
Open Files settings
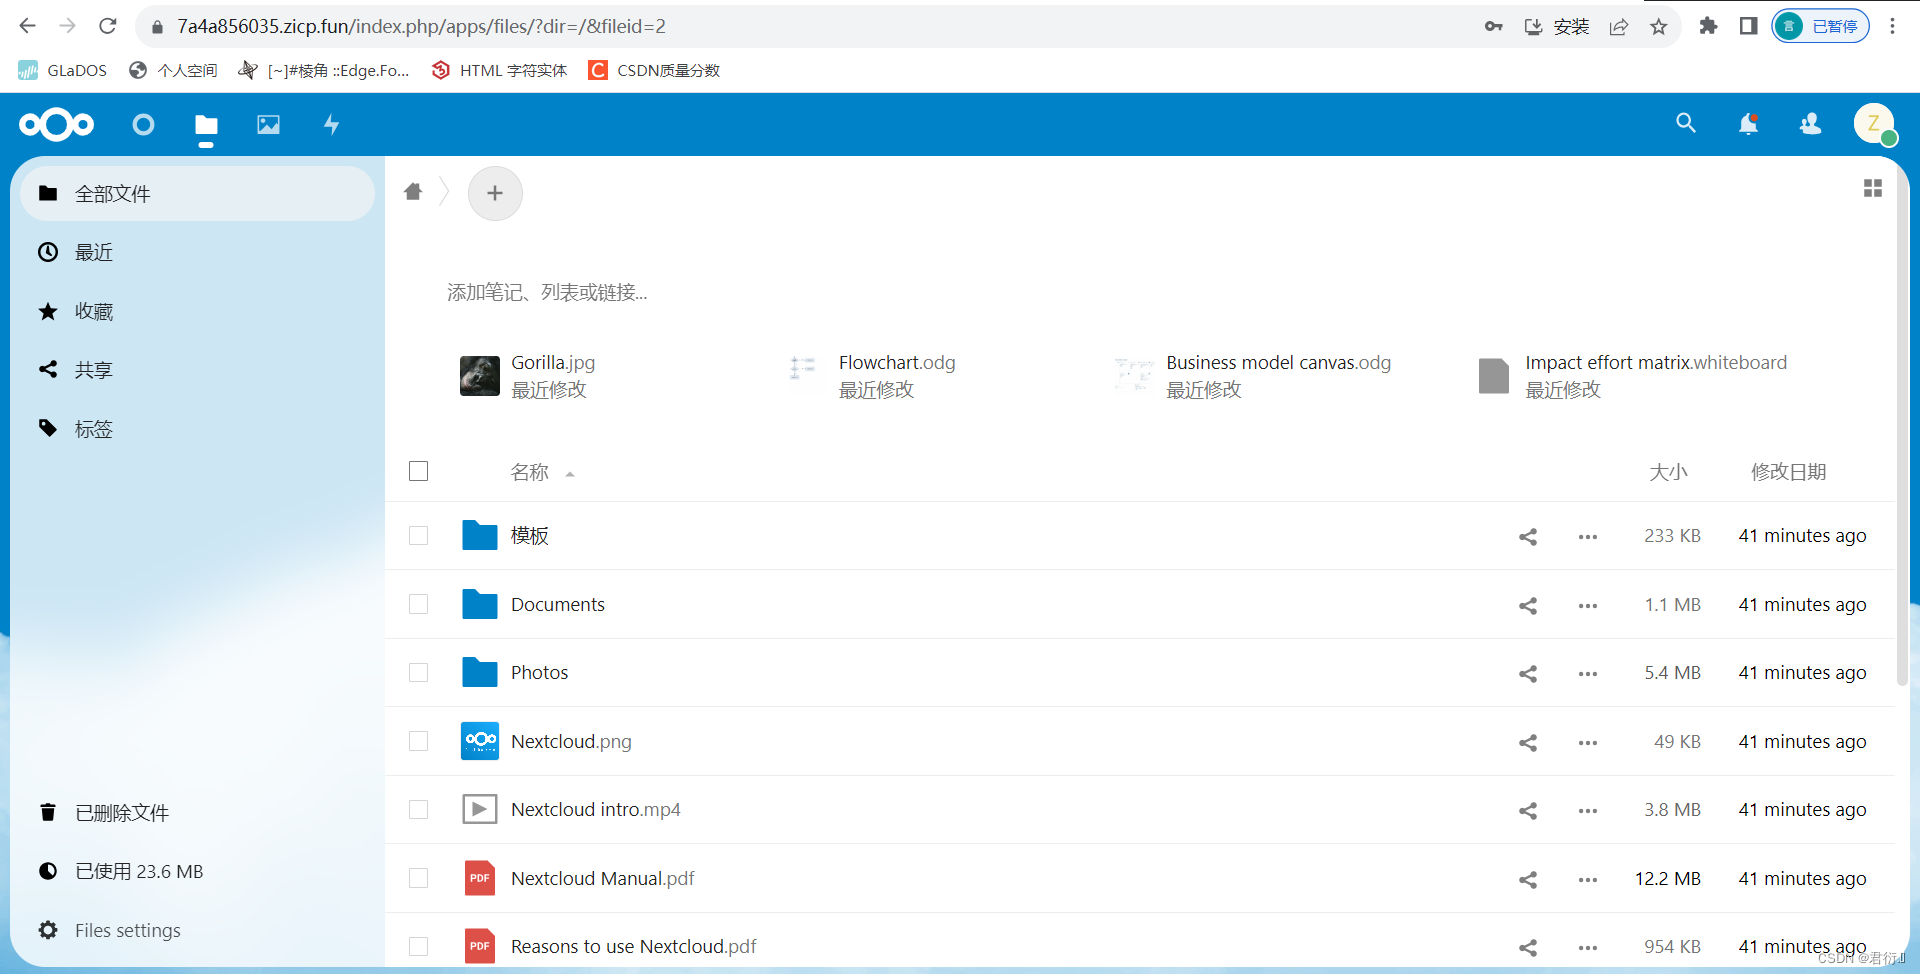pos(197,930)
